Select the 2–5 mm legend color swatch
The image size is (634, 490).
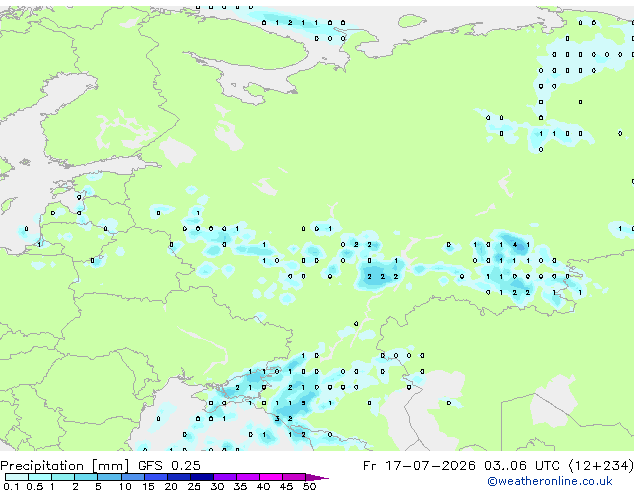coord(86,477)
